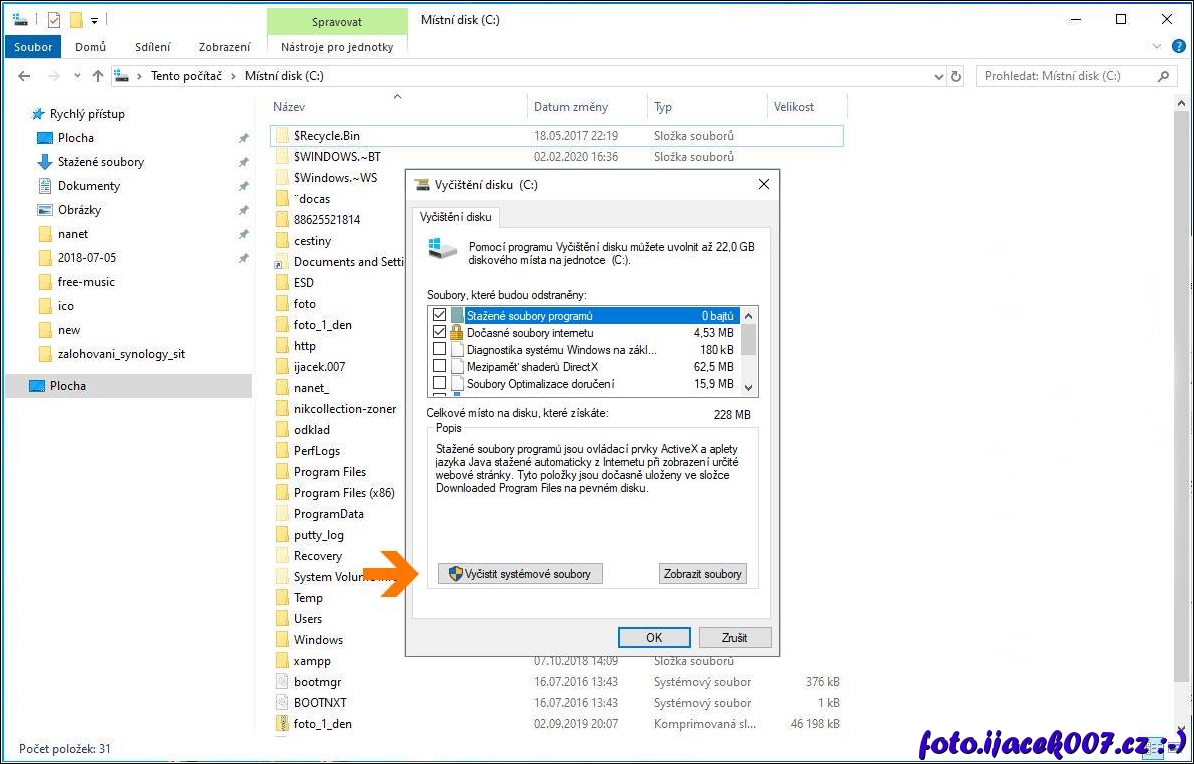Enable Mezipaměť shaderů DirectX checkbox

[x=439, y=367]
